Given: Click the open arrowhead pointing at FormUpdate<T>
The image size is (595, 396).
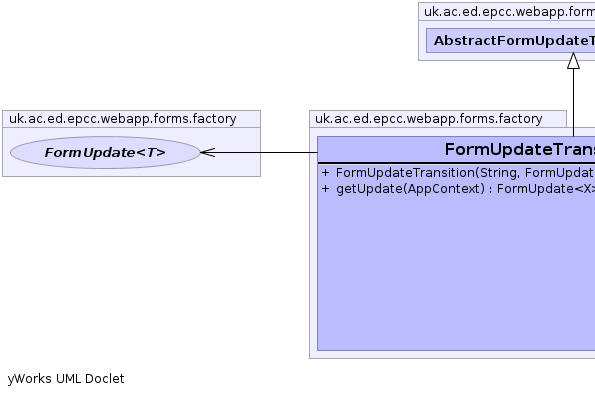Looking at the screenshot, I should pos(208,152).
